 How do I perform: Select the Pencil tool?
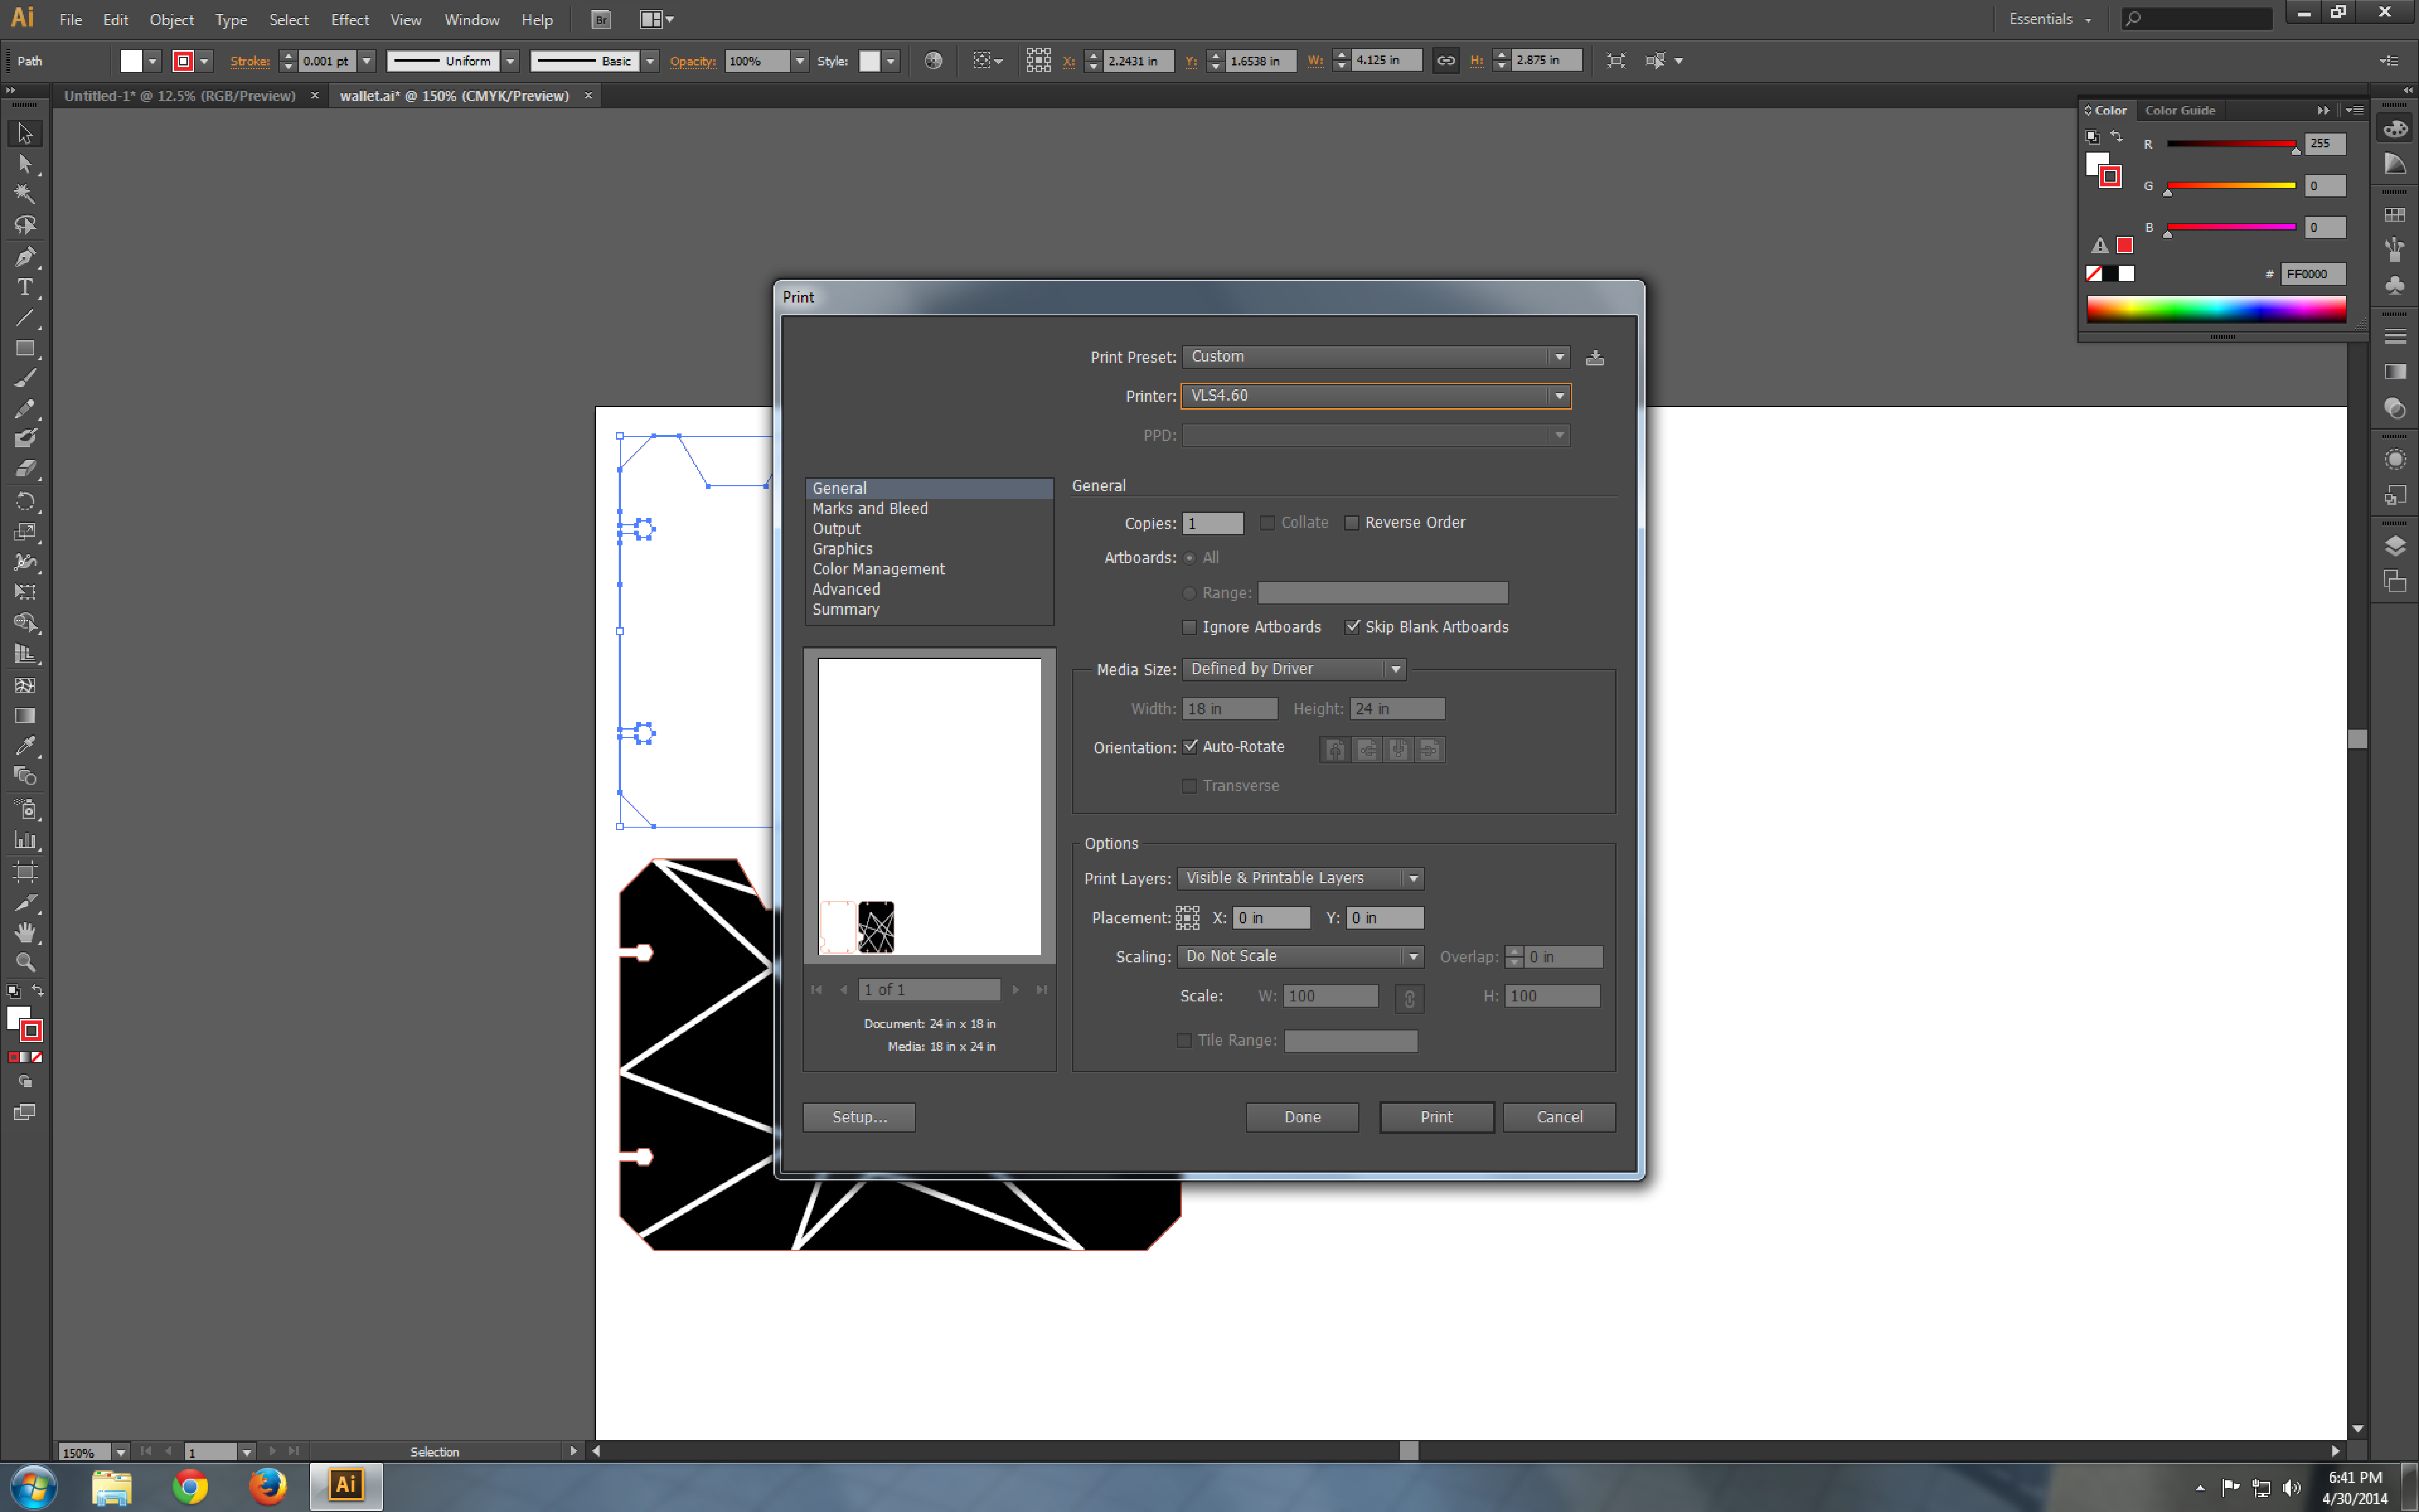point(25,409)
